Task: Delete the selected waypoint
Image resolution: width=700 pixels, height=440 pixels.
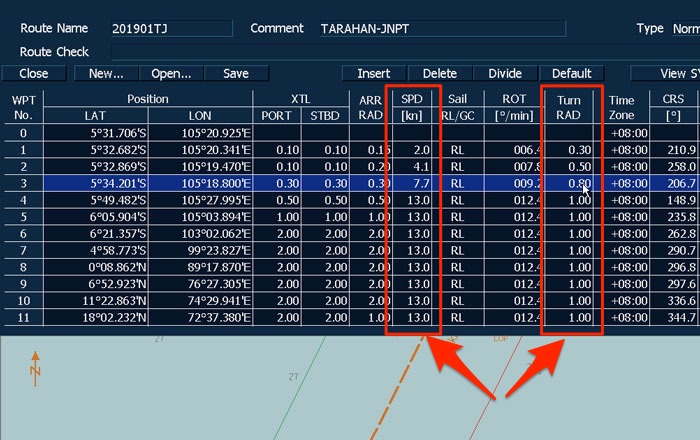Action: point(440,73)
